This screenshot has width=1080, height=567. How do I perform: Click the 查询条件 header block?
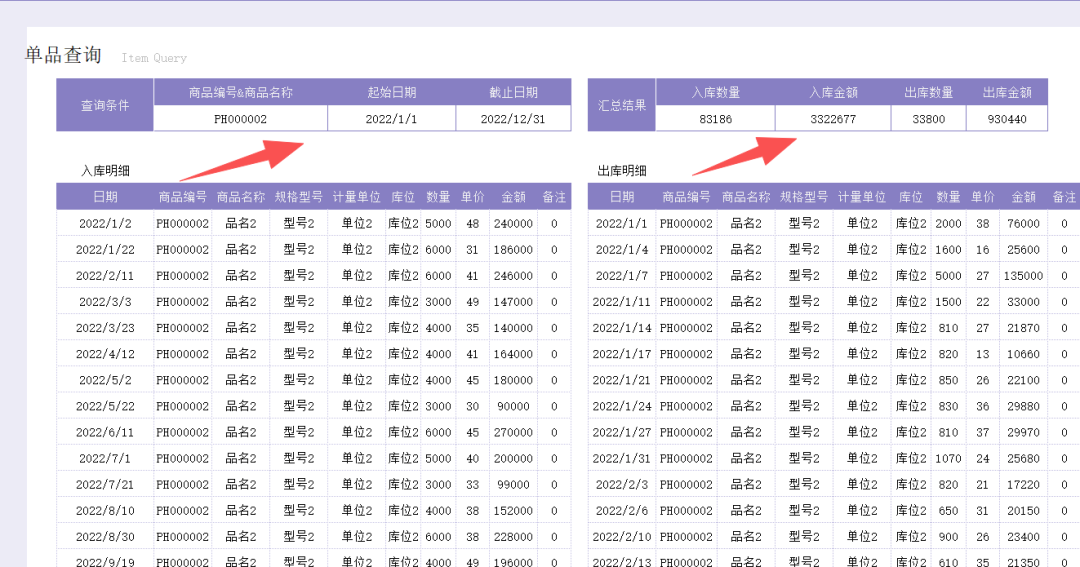[105, 105]
